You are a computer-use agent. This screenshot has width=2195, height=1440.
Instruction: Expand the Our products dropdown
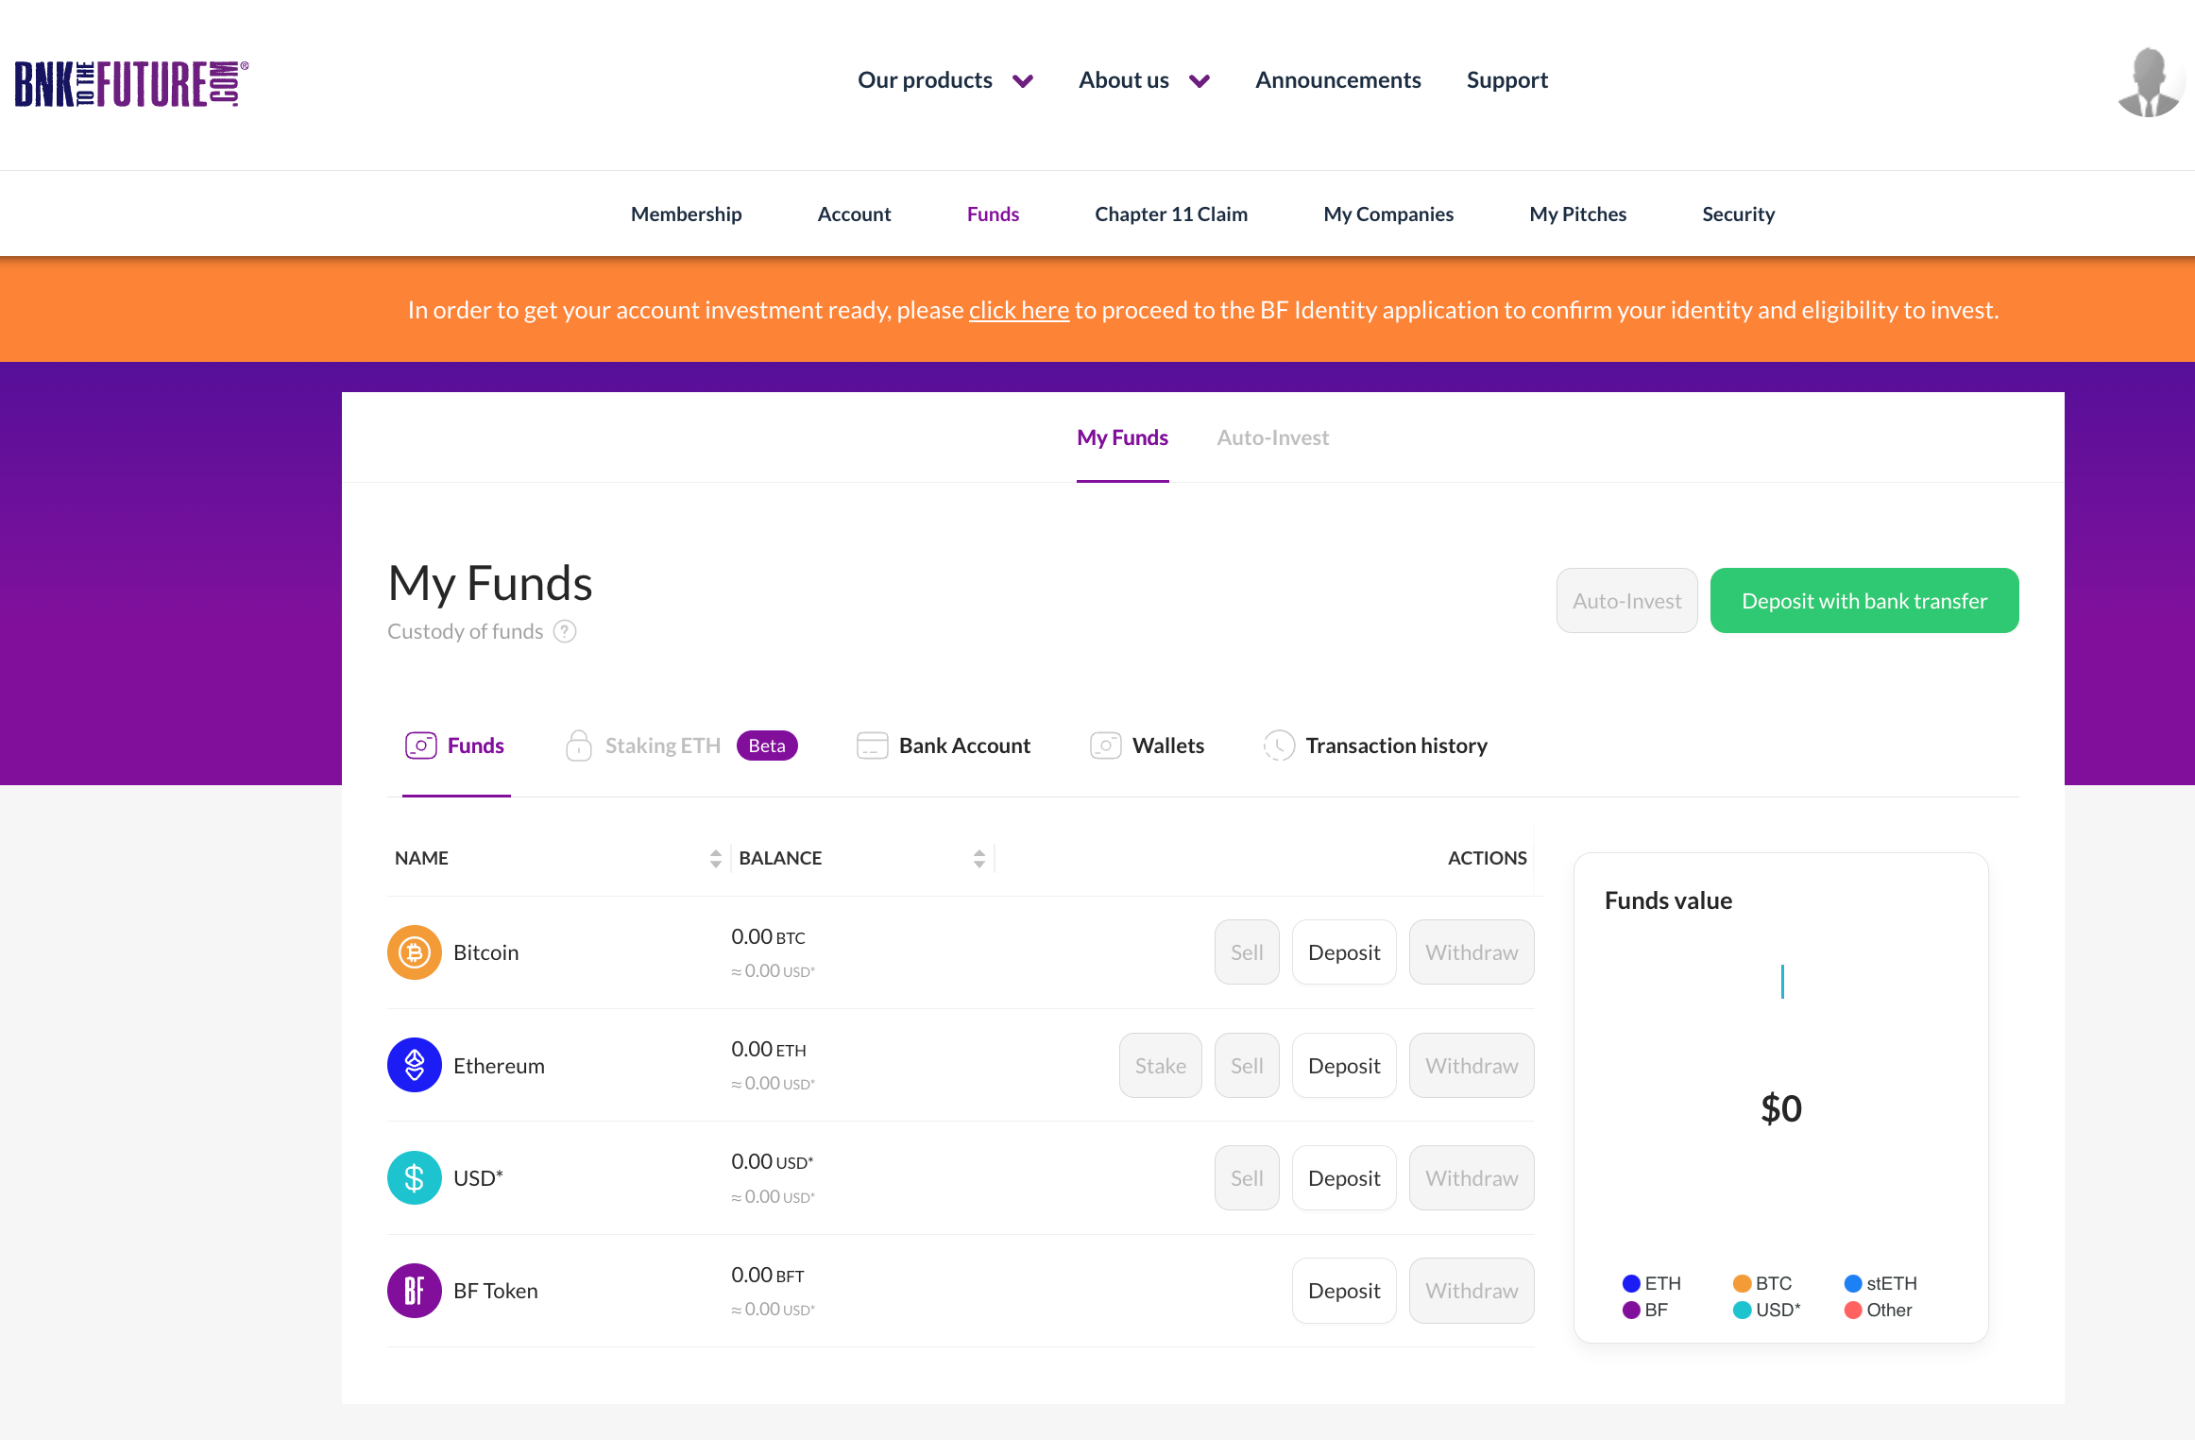944,80
